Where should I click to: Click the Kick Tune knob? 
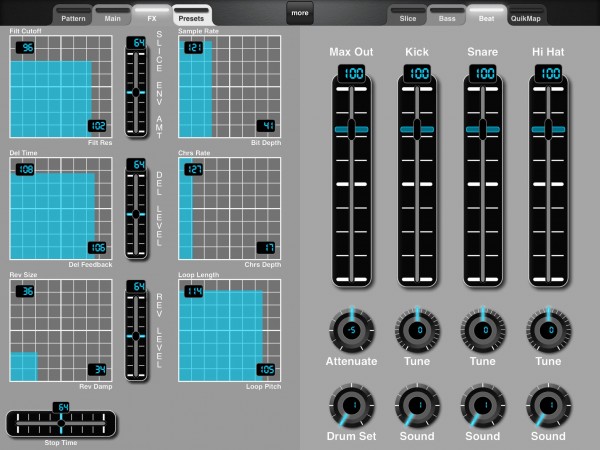417,331
